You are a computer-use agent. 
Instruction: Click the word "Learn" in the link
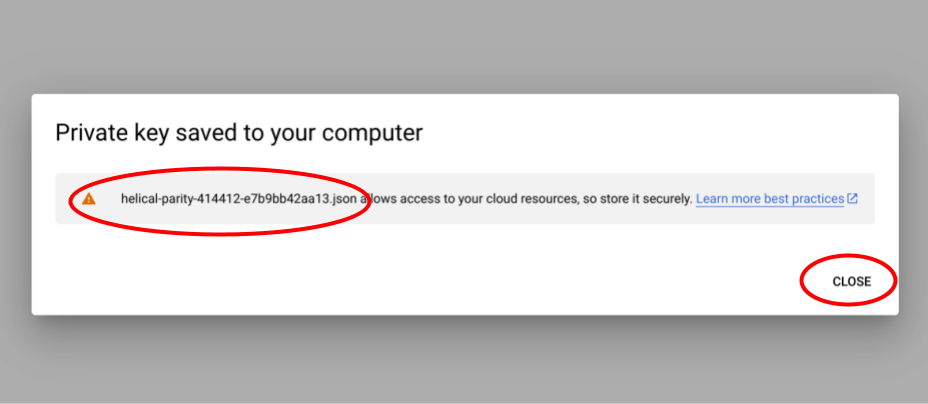[x=713, y=199]
